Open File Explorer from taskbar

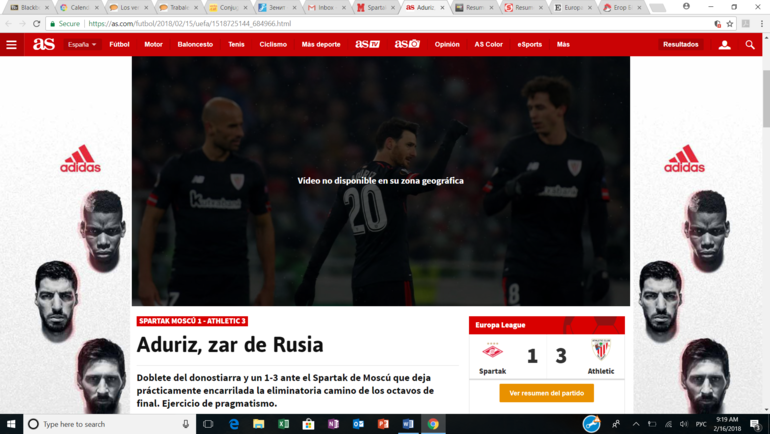coord(259,424)
